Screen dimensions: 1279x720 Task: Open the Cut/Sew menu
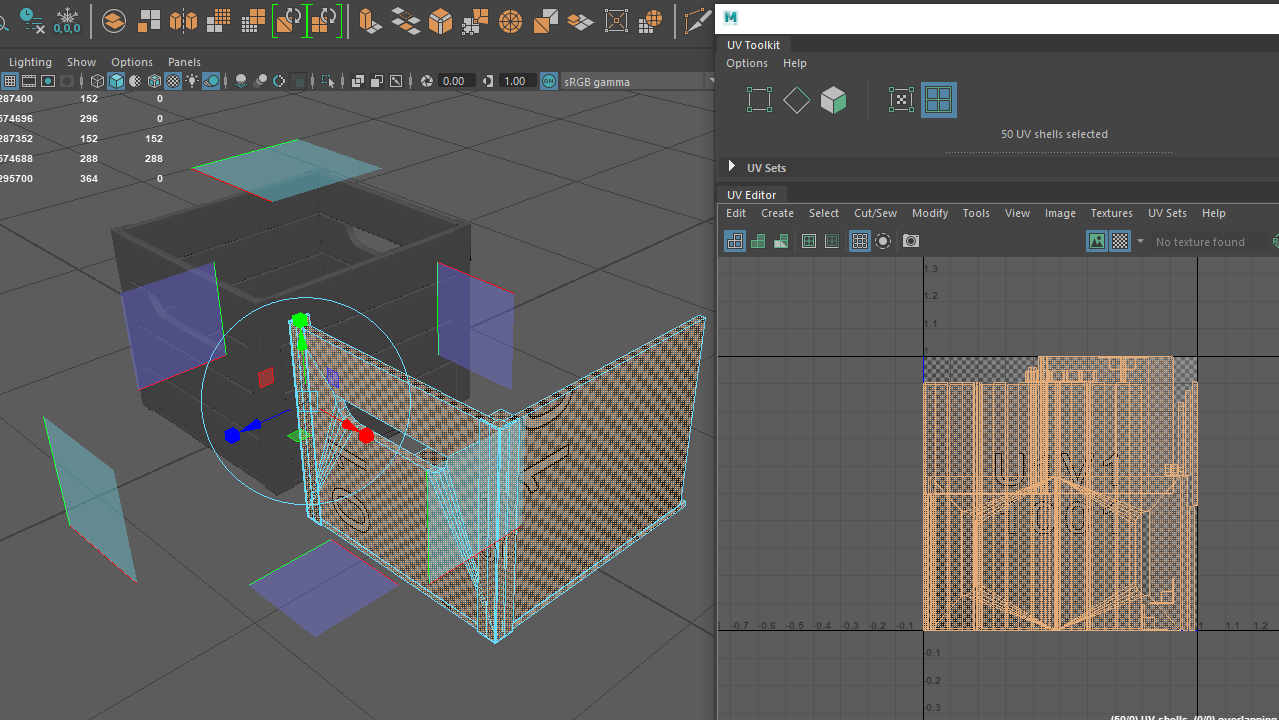tap(875, 213)
